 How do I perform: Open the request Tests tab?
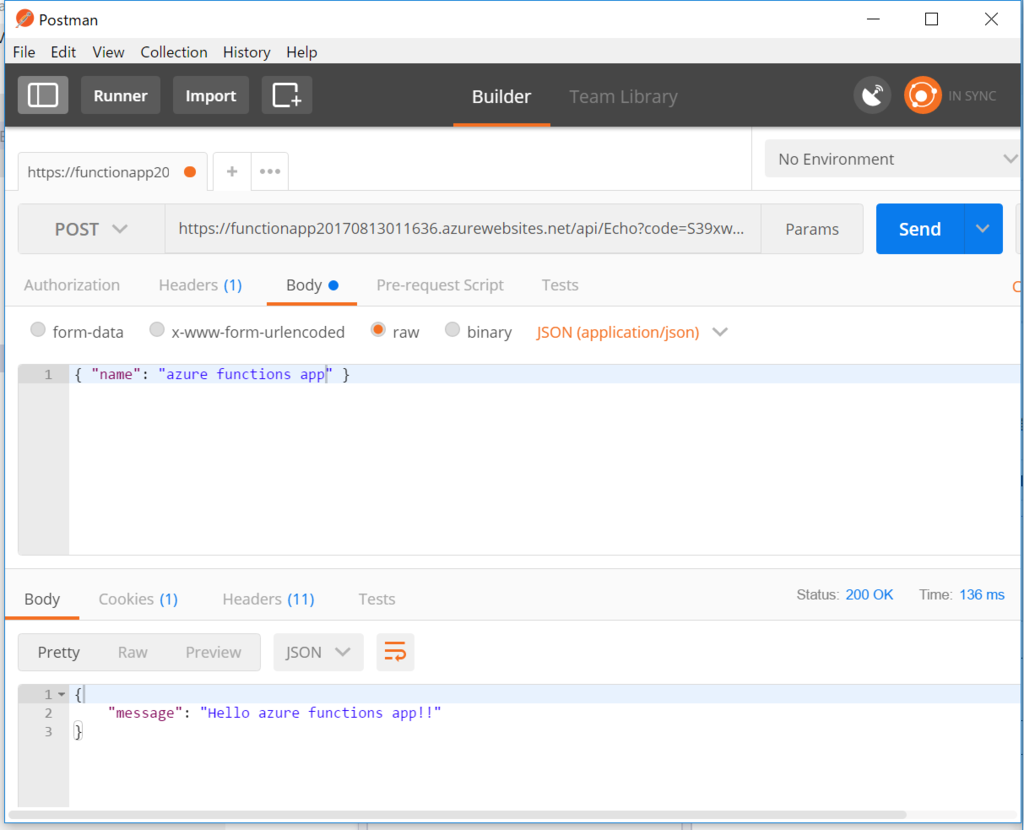coord(560,285)
